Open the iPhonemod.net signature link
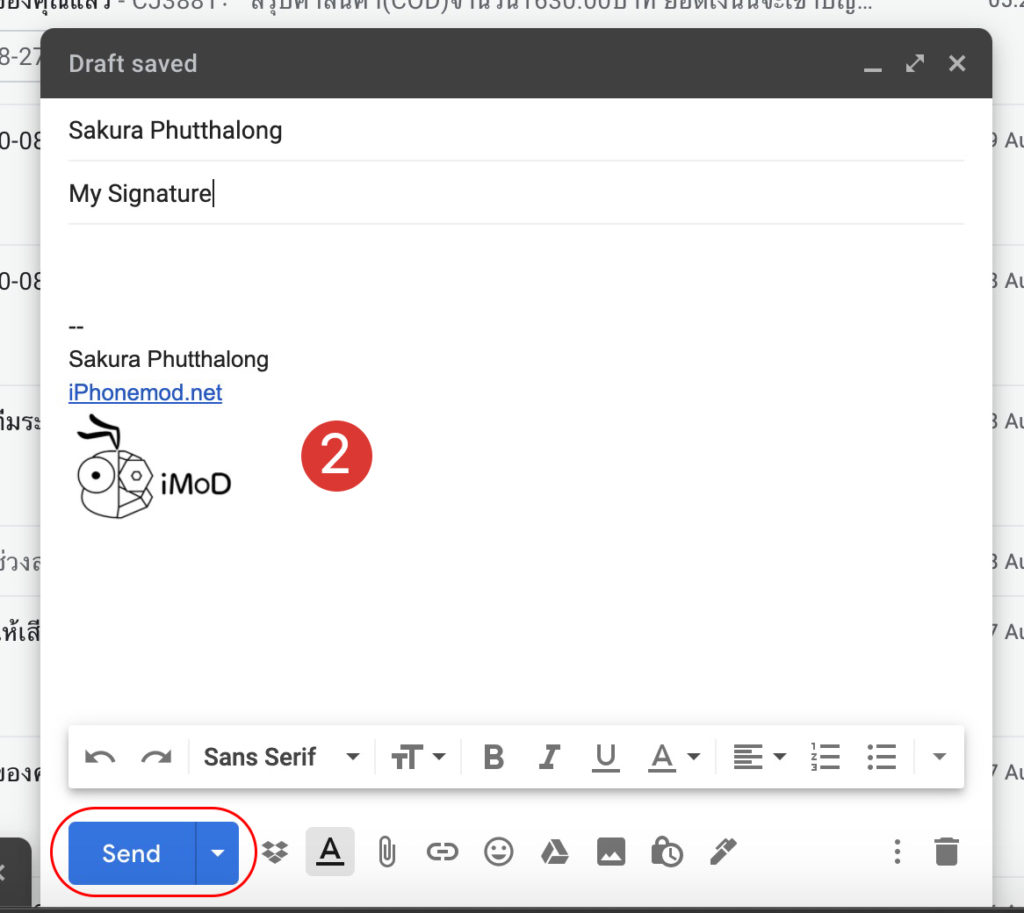The height and width of the screenshot is (913, 1024). point(145,392)
